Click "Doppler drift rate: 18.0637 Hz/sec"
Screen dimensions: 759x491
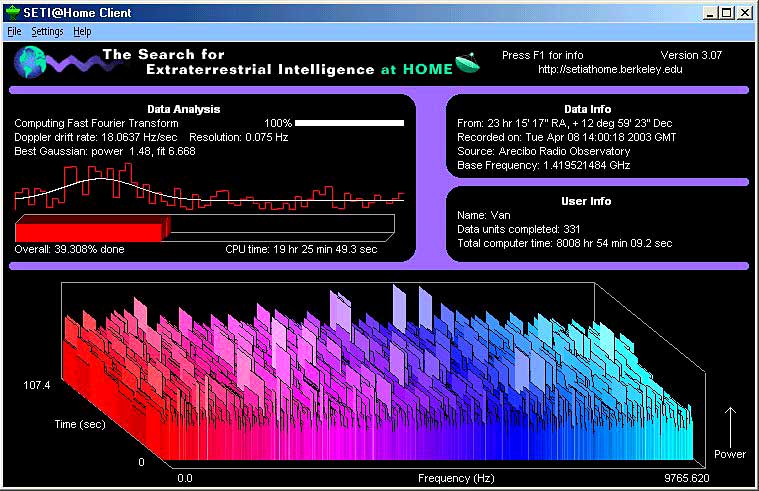coord(96,138)
